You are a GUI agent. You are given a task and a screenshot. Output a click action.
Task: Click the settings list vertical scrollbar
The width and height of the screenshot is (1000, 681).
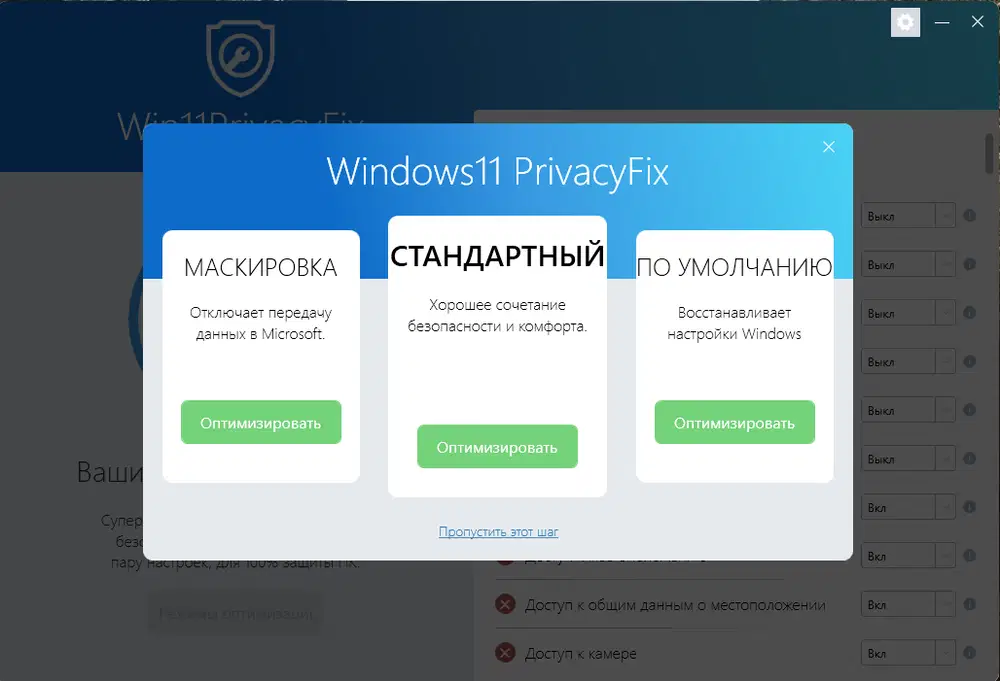[x=989, y=153]
